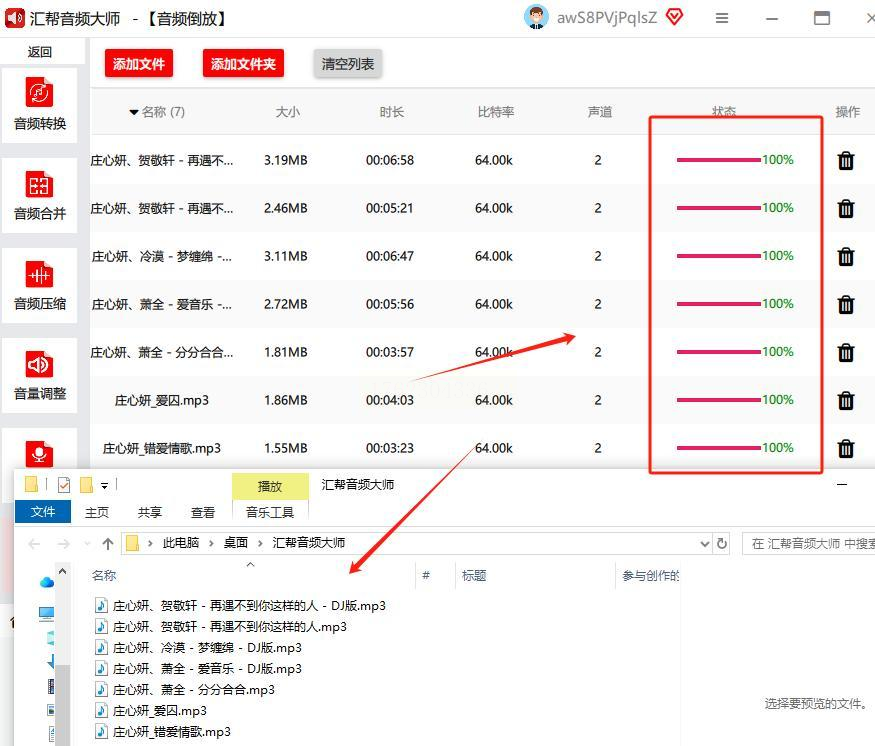Delete the 爱音乐 track row
The image size is (875, 746).
(x=845, y=304)
